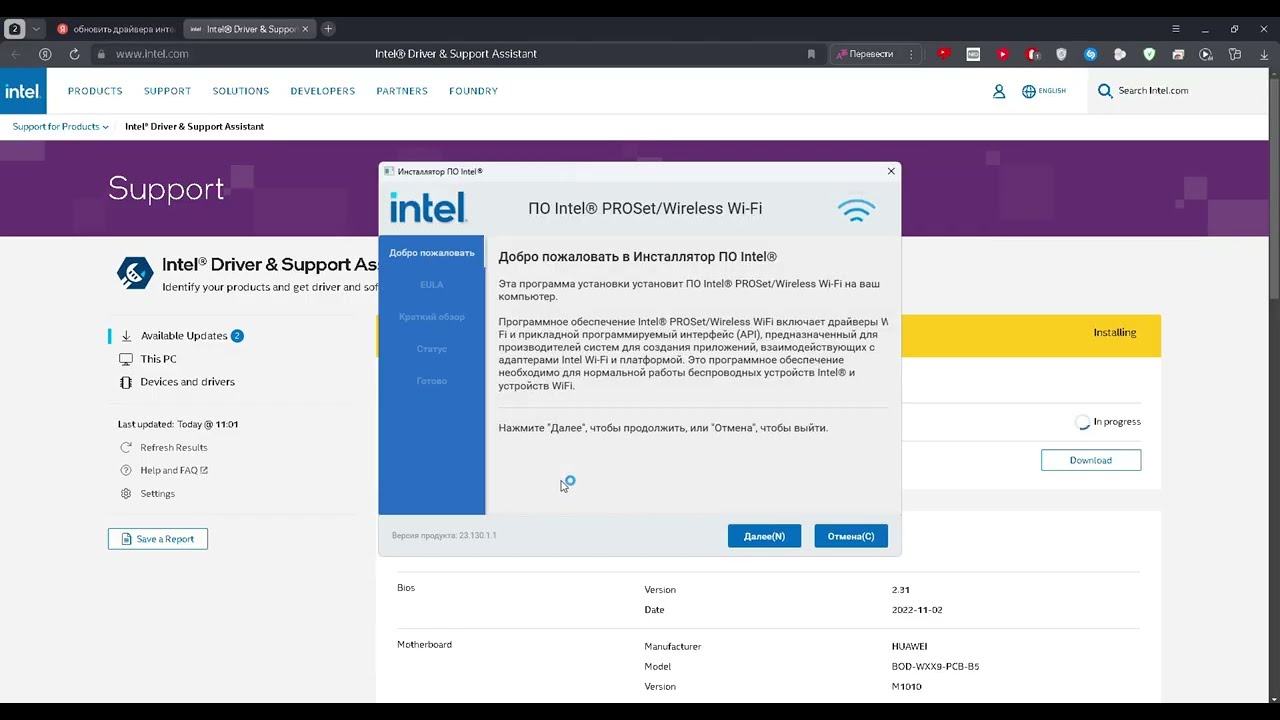The height and width of the screenshot is (720, 1280).
Task: Click the red YouTube play extension icon
Action: pyautogui.click(x=1002, y=54)
